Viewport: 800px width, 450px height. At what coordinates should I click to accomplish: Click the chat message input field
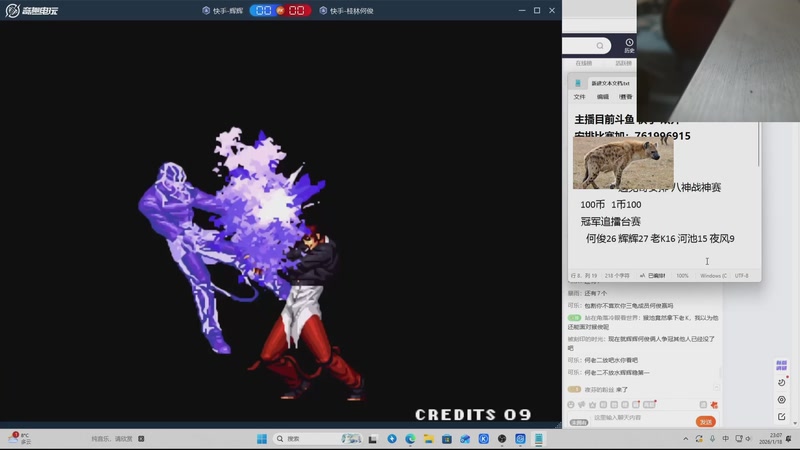(x=642, y=418)
